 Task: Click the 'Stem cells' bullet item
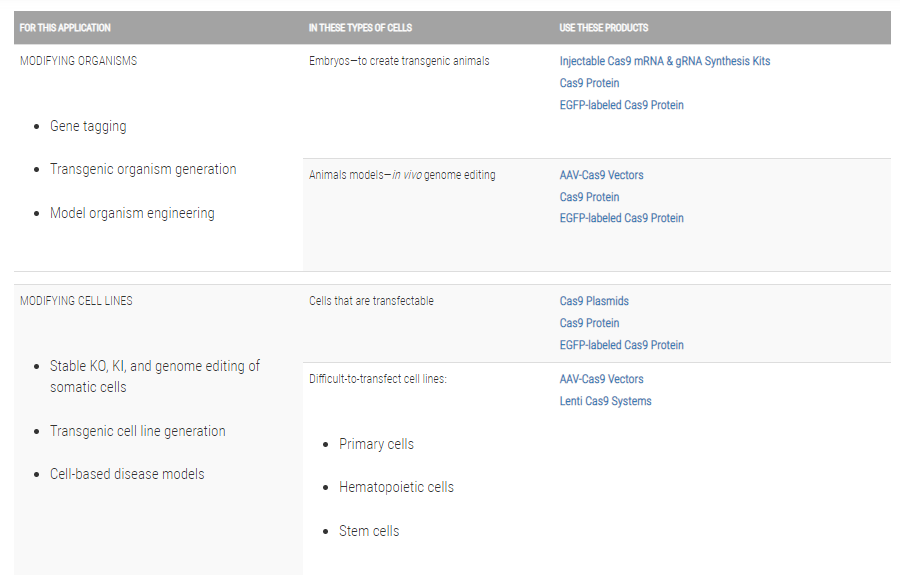[x=369, y=531]
